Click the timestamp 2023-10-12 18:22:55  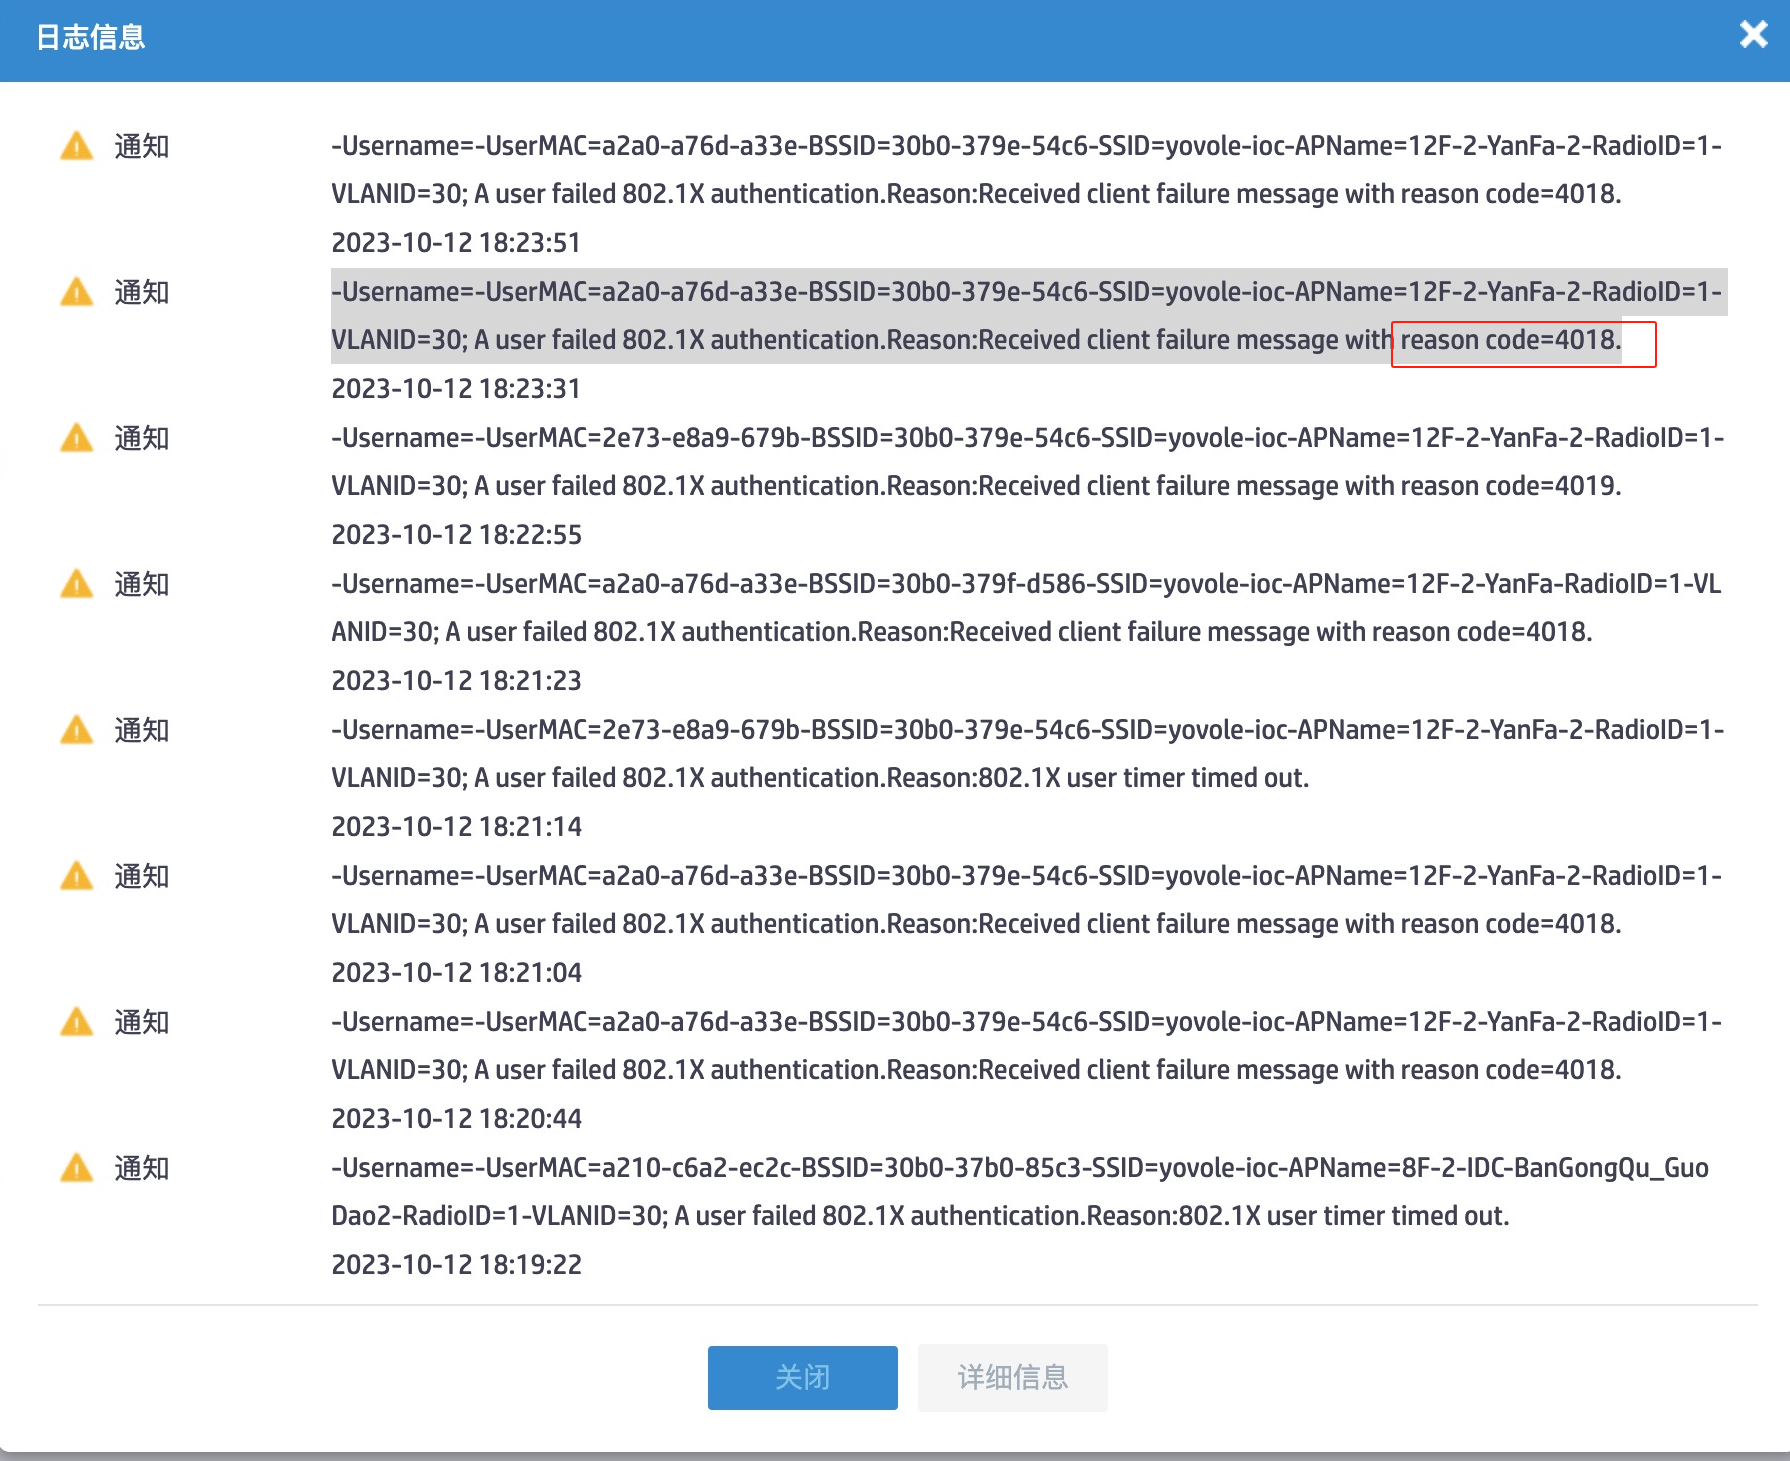click(x=456, y=535)
